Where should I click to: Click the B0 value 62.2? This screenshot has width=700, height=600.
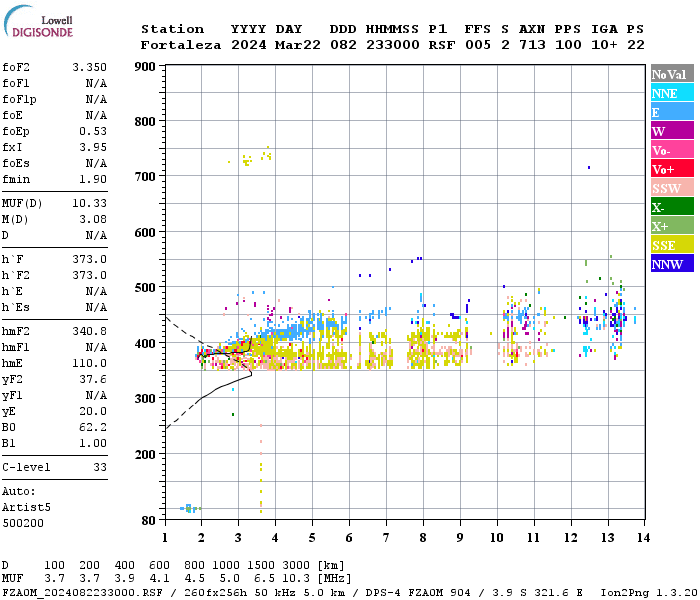93,428
